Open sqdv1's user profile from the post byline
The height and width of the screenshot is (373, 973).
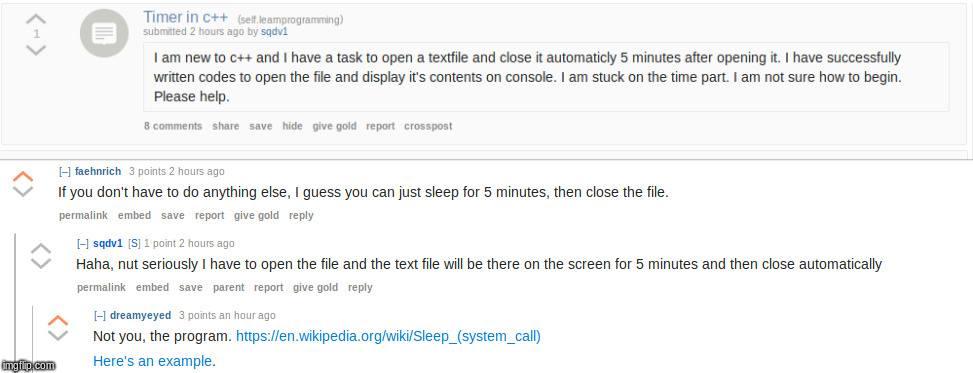(274, 32)
